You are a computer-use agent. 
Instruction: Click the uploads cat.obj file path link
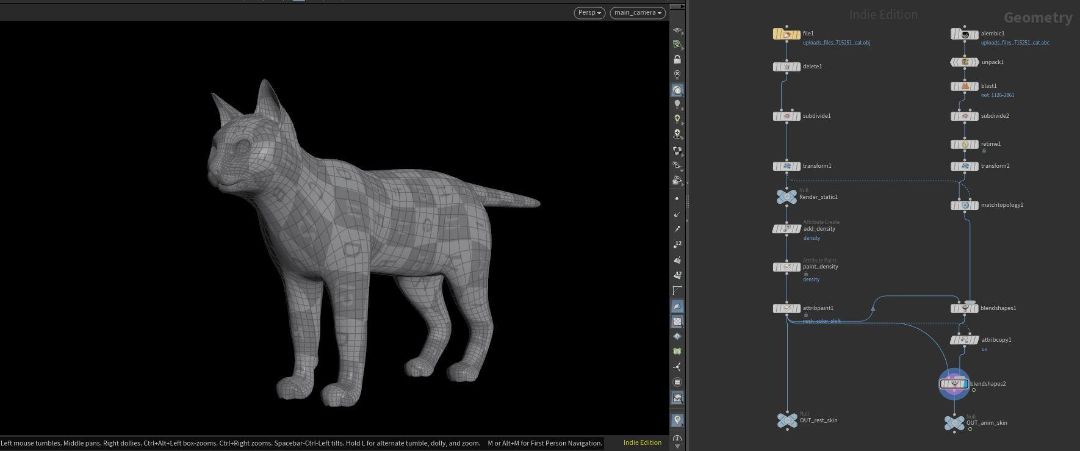point(837,43)
